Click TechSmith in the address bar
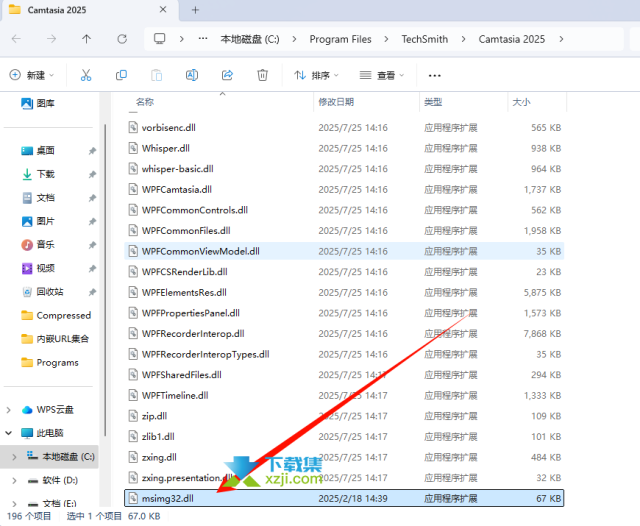This screenshot has width=640, height=526. coord(424,39)
